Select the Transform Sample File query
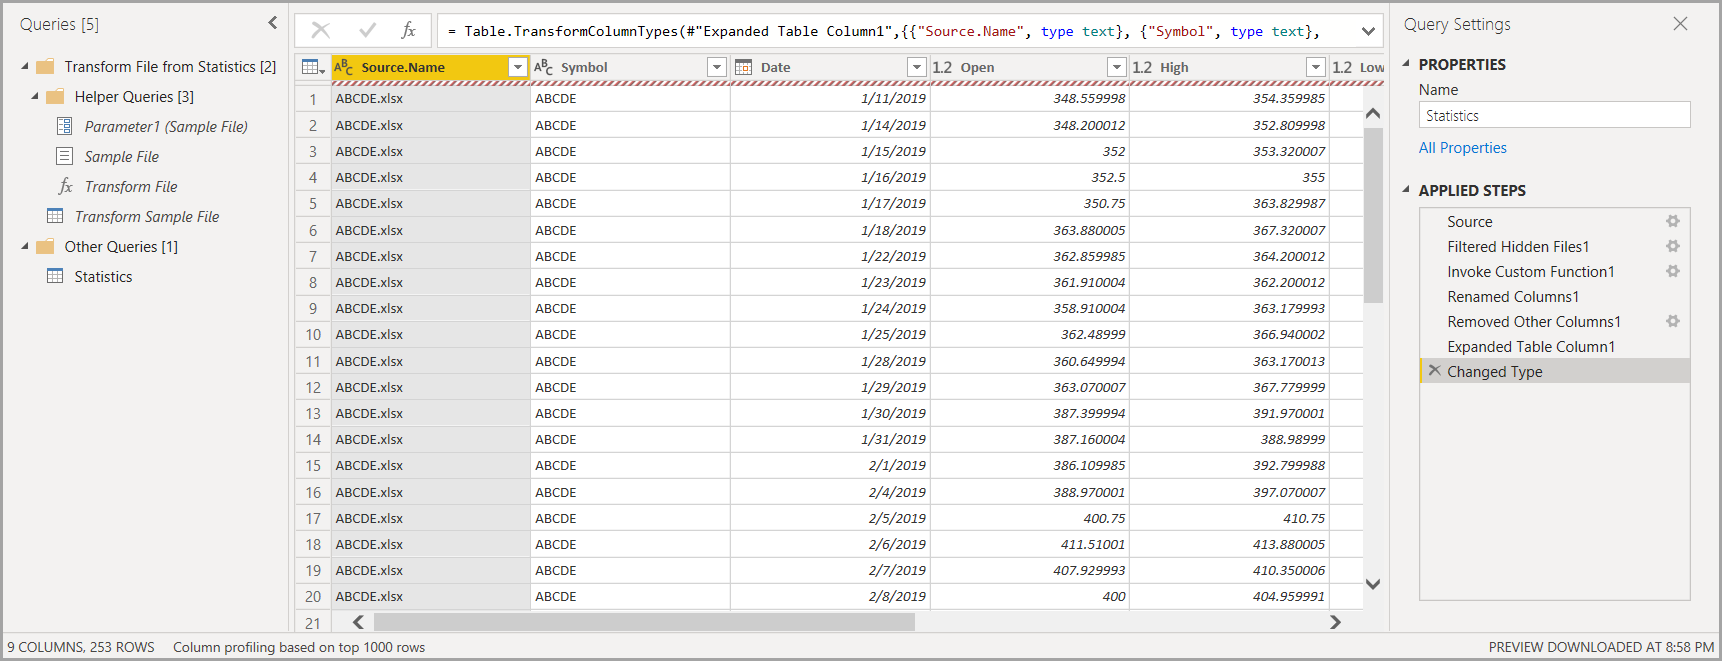Image resolution: width=1722 pixels, height=661 pixels. pos(146,217)
